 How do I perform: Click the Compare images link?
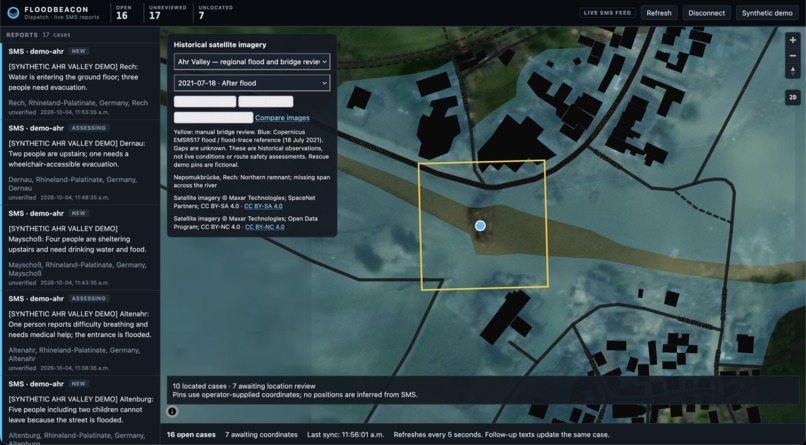coord(282,118)
